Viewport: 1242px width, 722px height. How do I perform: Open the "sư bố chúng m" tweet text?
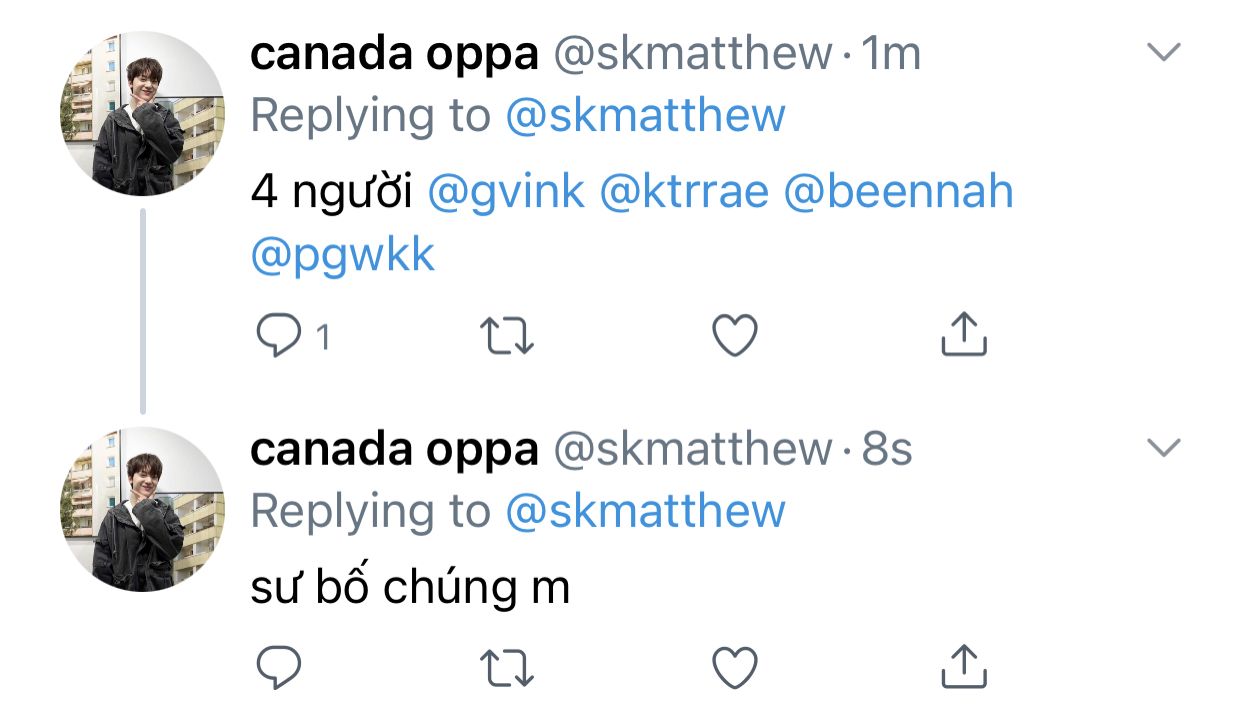pos(410,588)
